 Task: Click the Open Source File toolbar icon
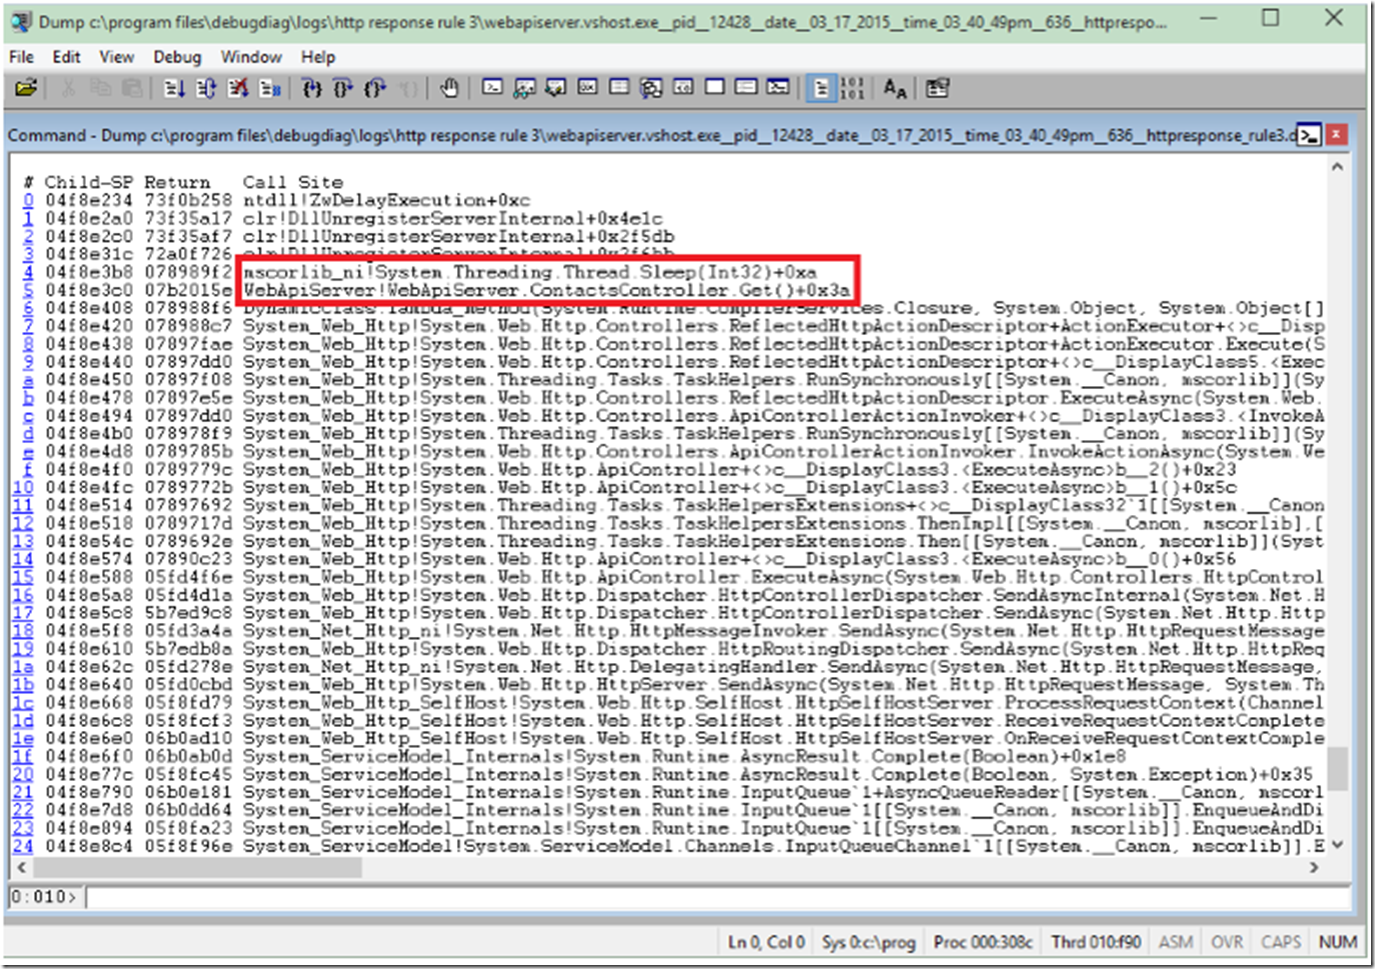pyautogui.click(x=26, y=88)
